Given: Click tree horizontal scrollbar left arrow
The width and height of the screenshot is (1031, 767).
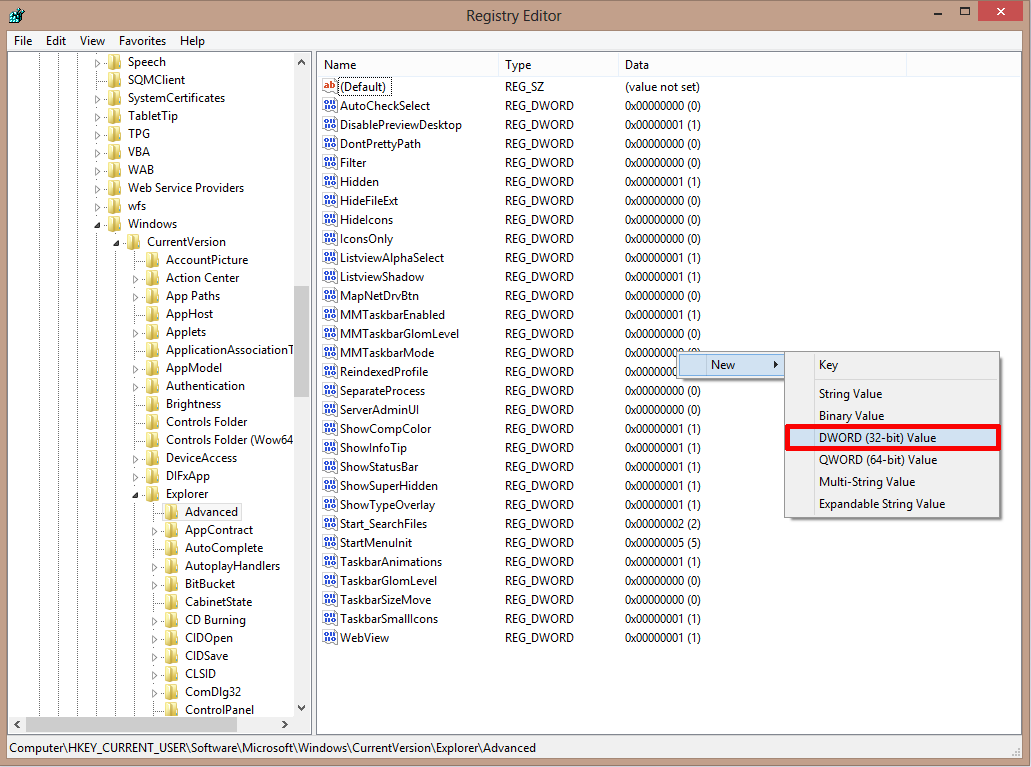Looking at the screenshot, I should (x=17, y=724).
